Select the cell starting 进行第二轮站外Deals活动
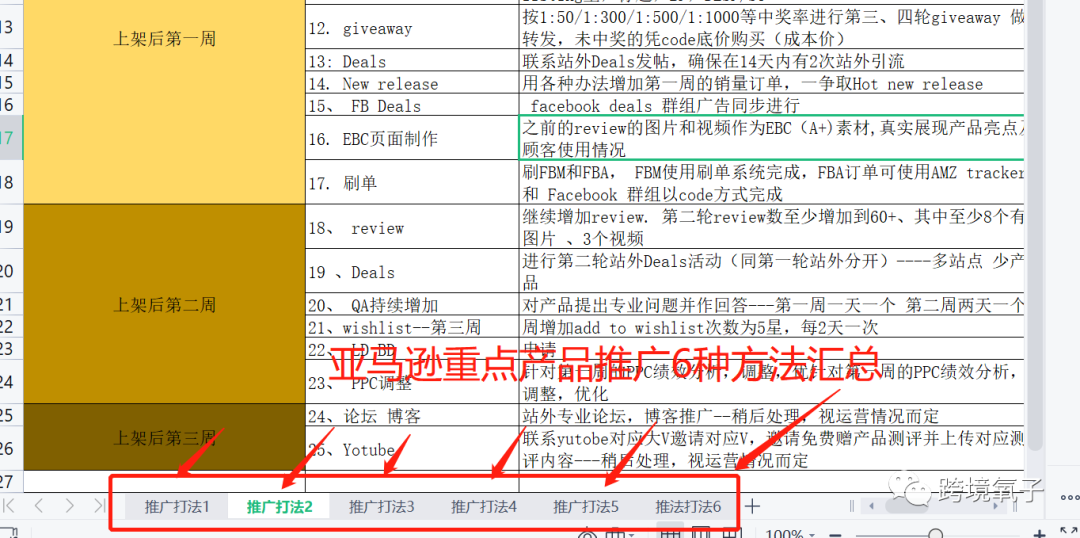 (772, 271)
